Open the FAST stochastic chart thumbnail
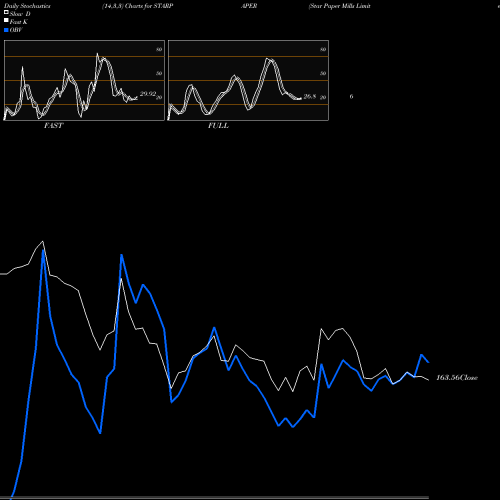Screen dimensions: 500x500 tap(84, 80)
